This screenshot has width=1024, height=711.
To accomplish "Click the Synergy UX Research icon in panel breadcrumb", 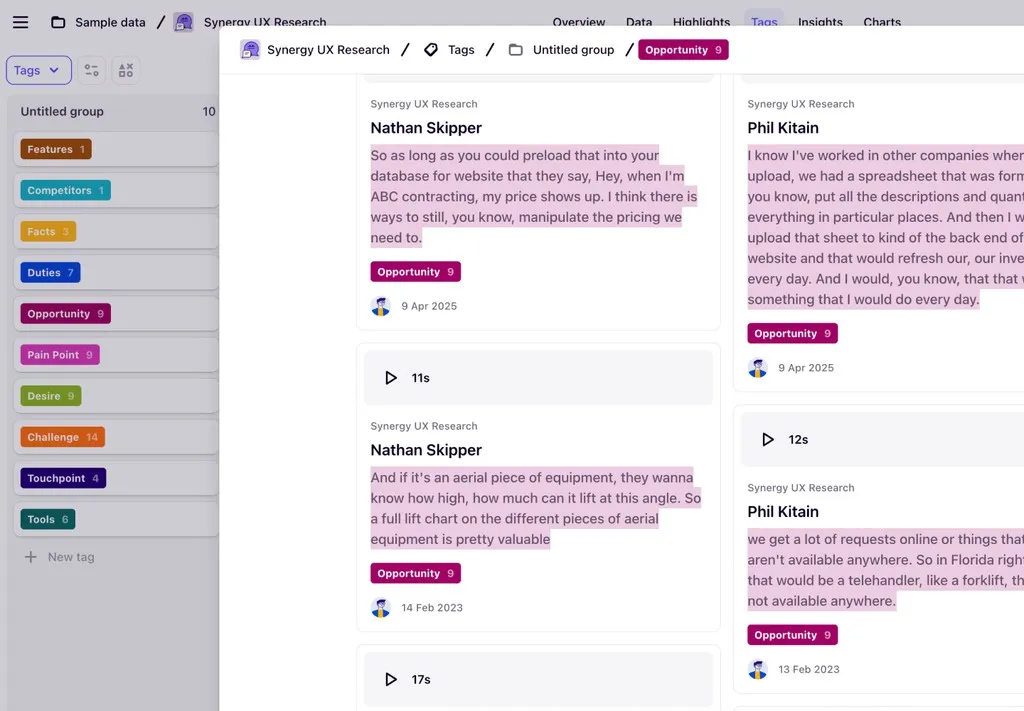I will click(x=250, y=50).
